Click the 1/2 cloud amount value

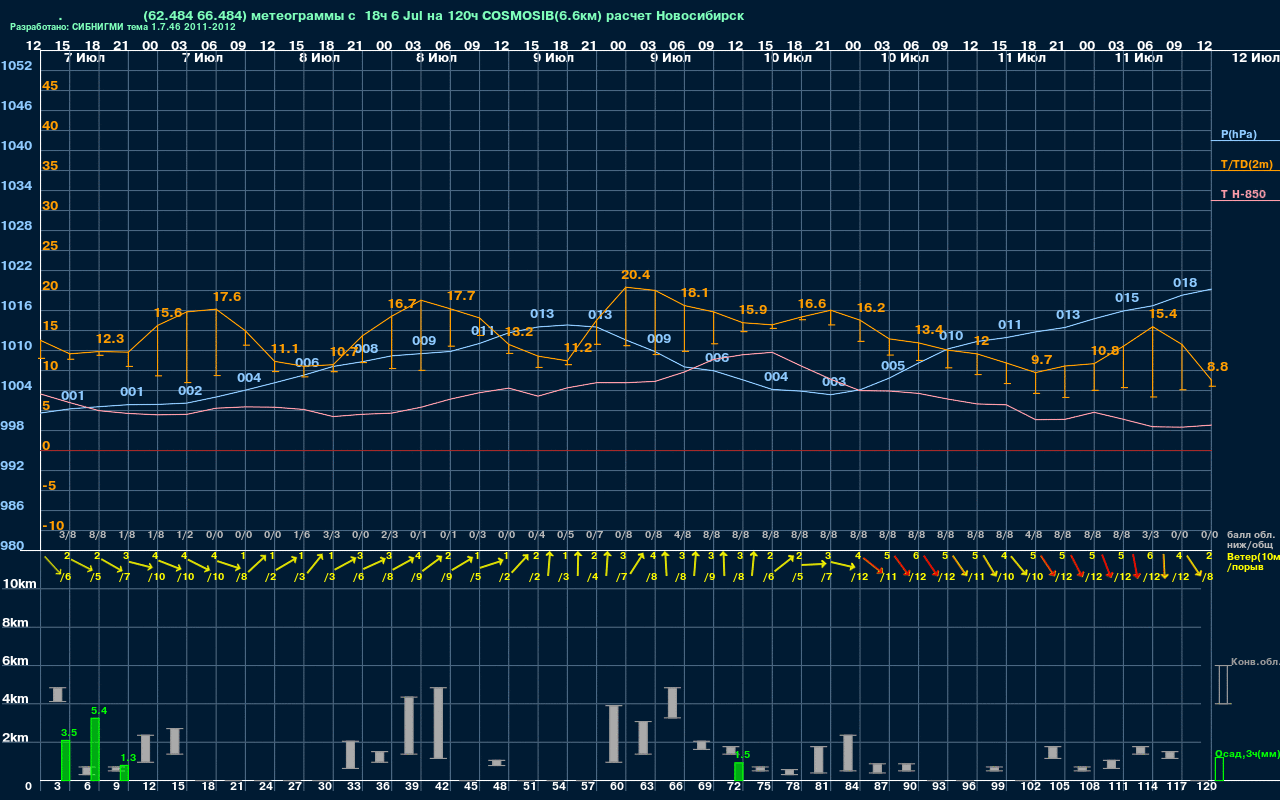pyautogui.click(x=185, y=535)
